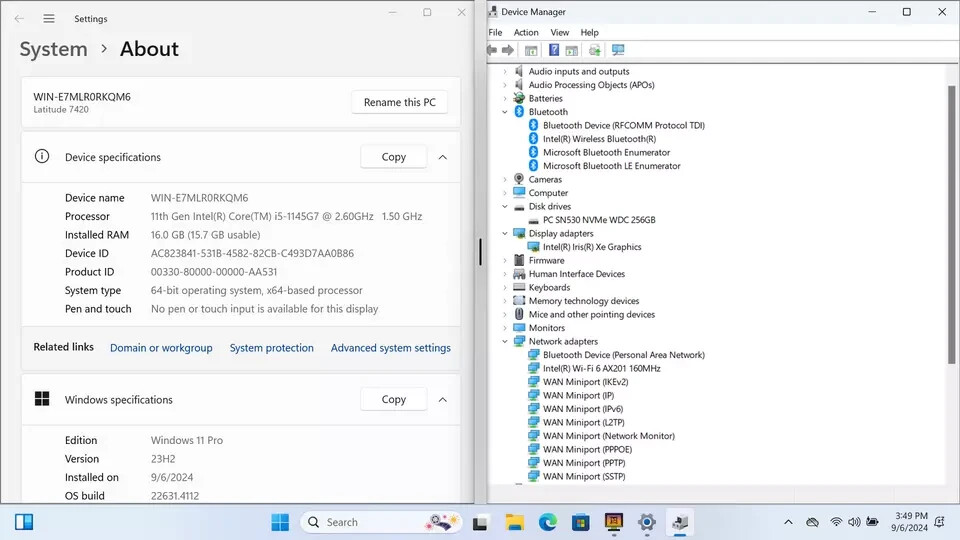
Task: Select PC SN530 NVMe WDC 256GB drive
Action: click(x=599, y=220)
